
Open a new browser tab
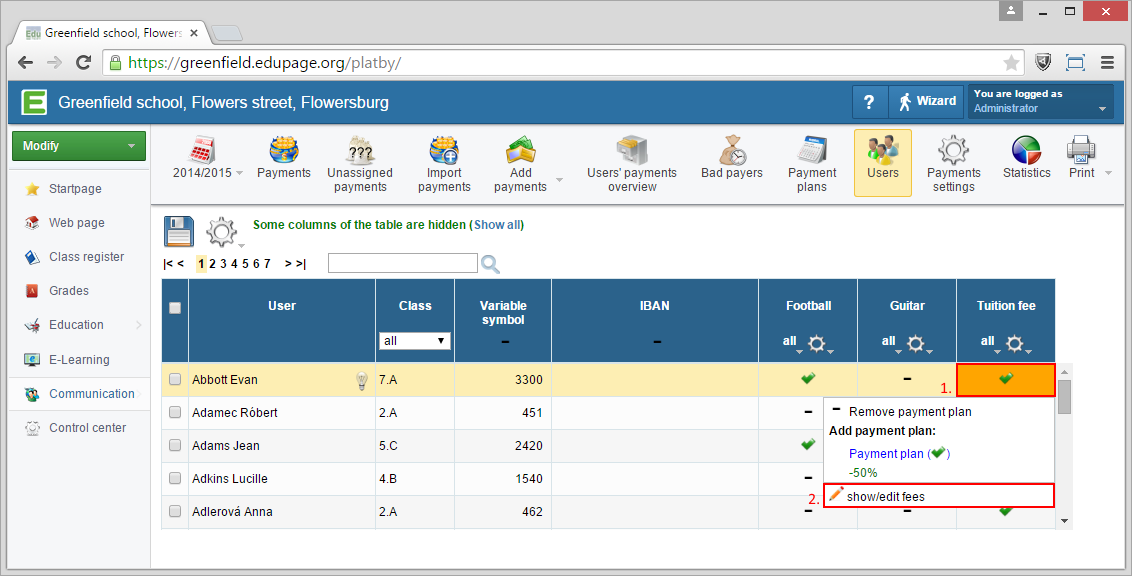pyautogui.click(x=227, y=32)
